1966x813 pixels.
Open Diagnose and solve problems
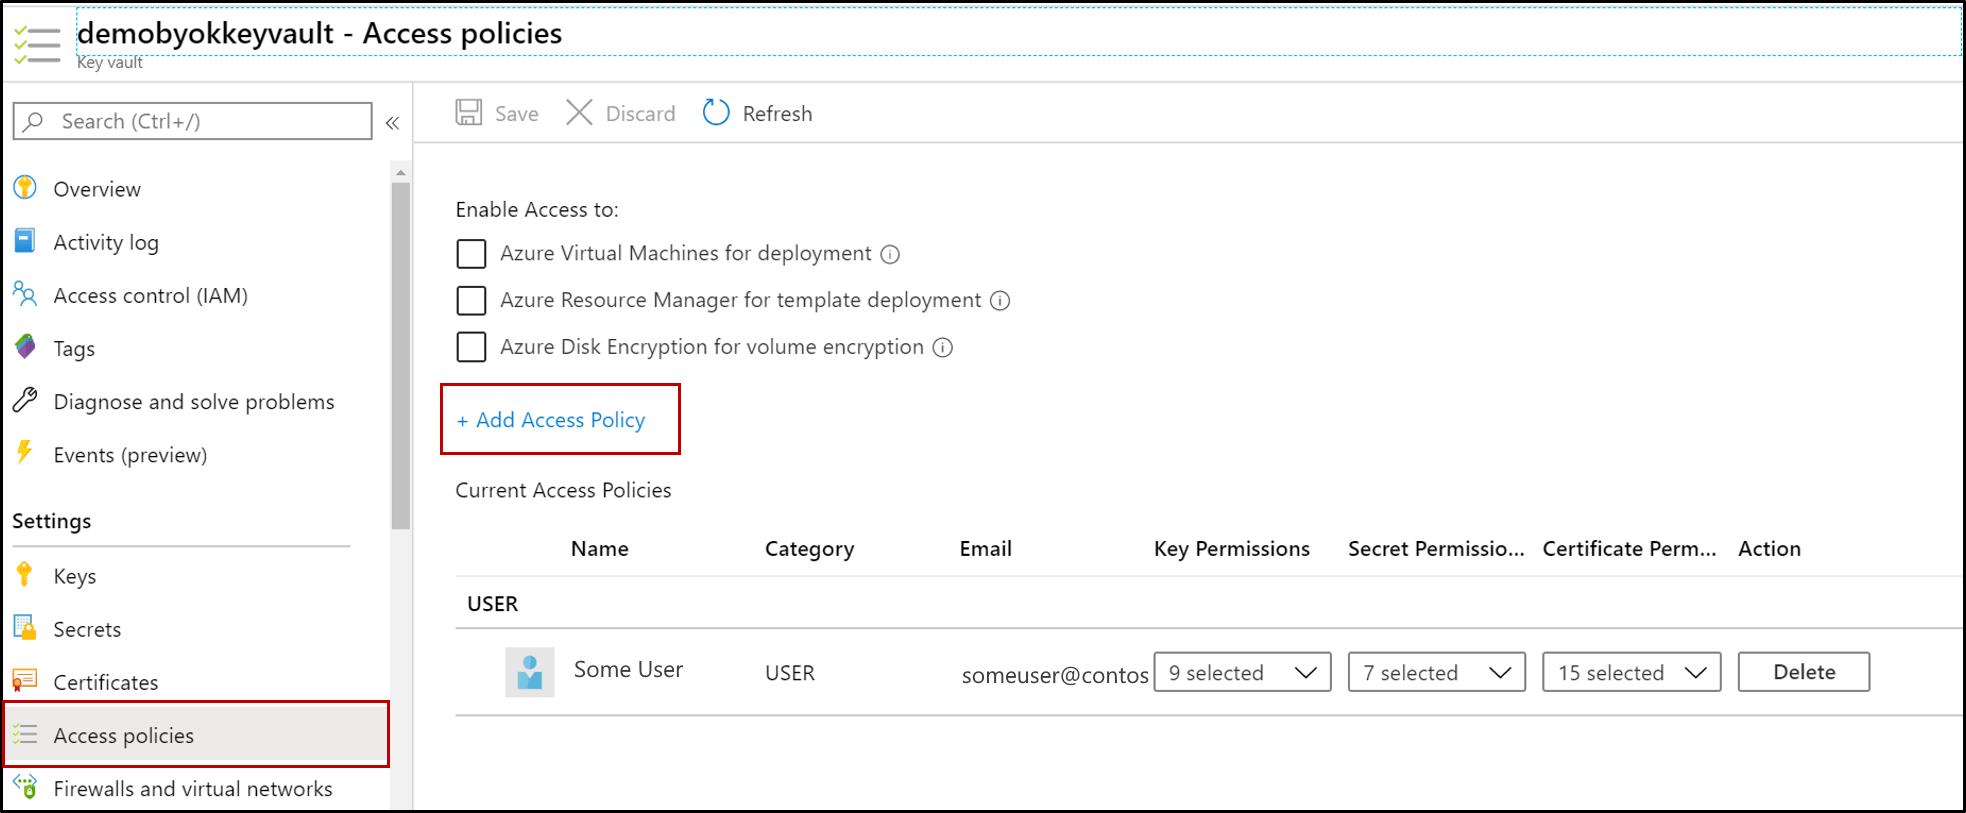(x=196, y=401)
